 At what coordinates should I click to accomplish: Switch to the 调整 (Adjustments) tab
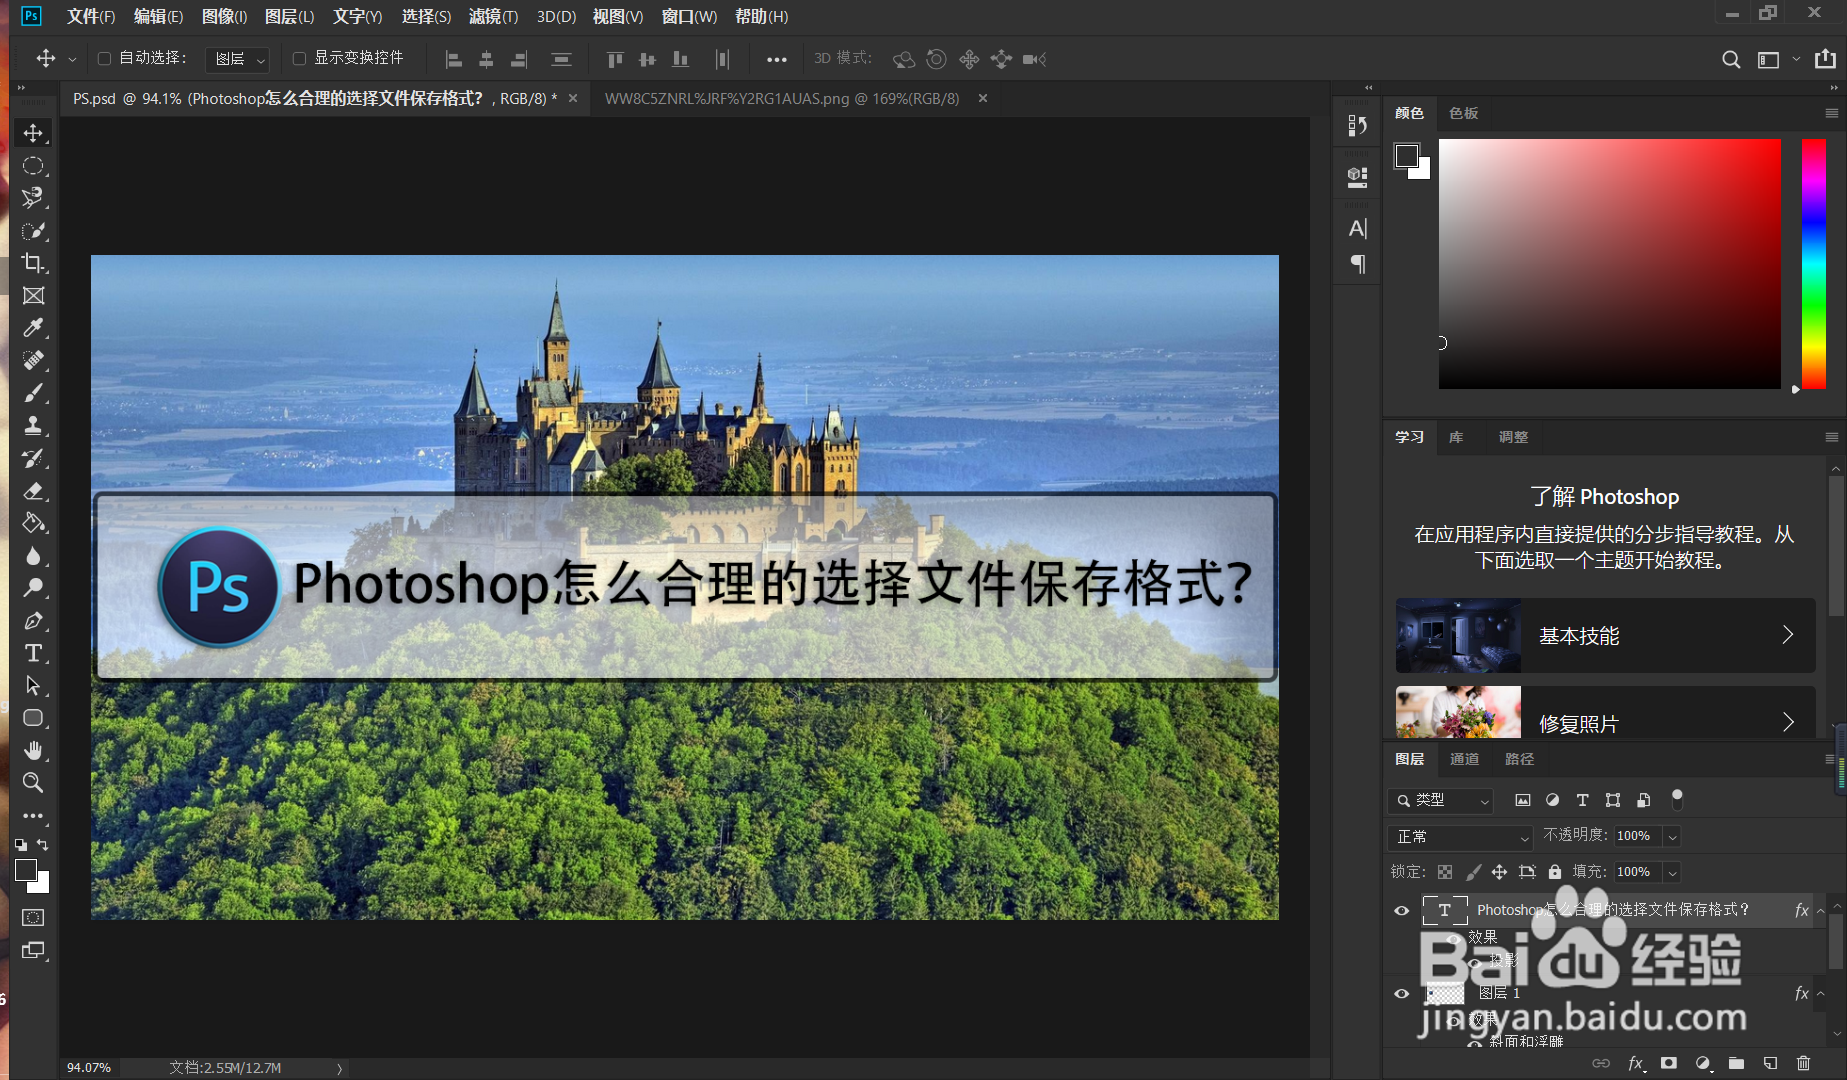pyautogui.click(x=1513, y=437)
